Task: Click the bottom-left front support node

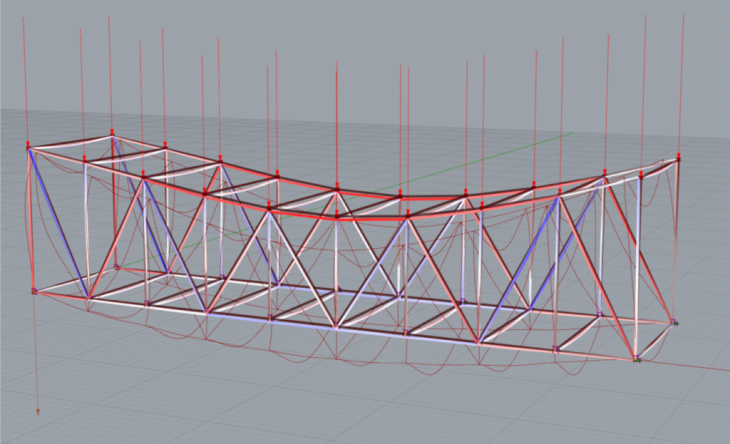Action: click(x=35, y=291)
